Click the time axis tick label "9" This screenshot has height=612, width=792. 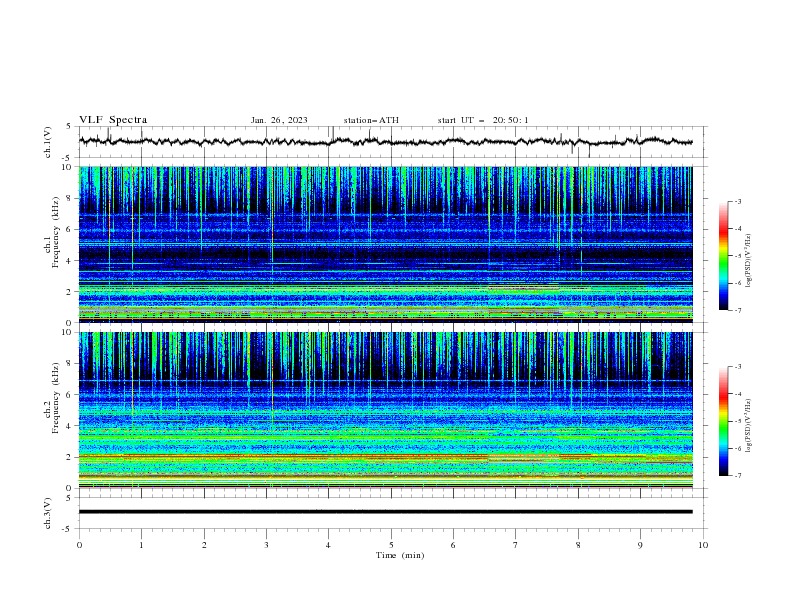[640, 545]
